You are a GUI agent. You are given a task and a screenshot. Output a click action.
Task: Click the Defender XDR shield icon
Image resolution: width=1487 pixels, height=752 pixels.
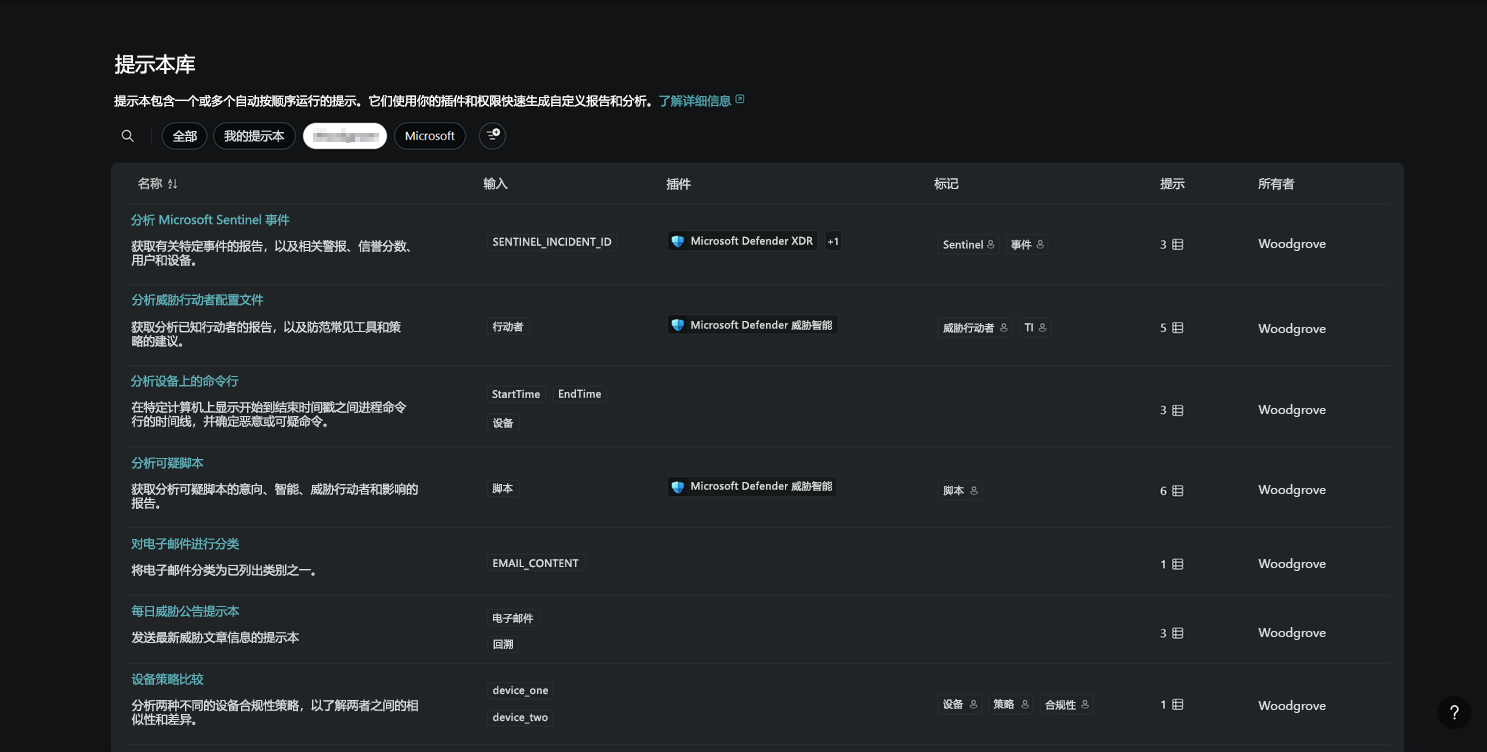tap(678, 241)
